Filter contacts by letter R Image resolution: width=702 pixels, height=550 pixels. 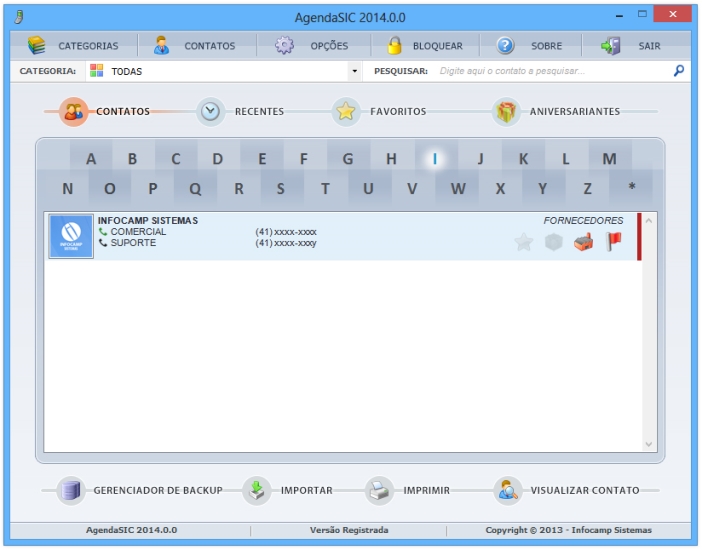(x=239, y=189)
